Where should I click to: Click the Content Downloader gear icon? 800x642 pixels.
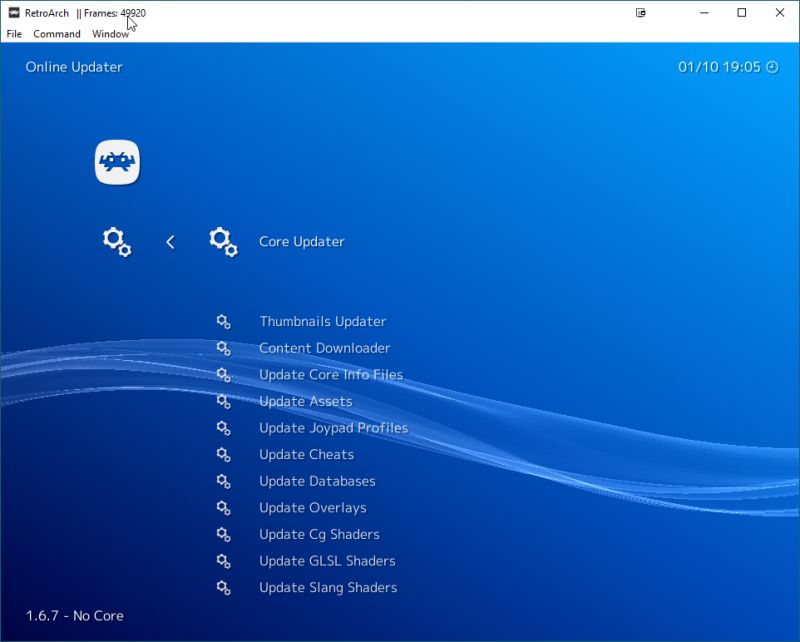pos(224,348)
